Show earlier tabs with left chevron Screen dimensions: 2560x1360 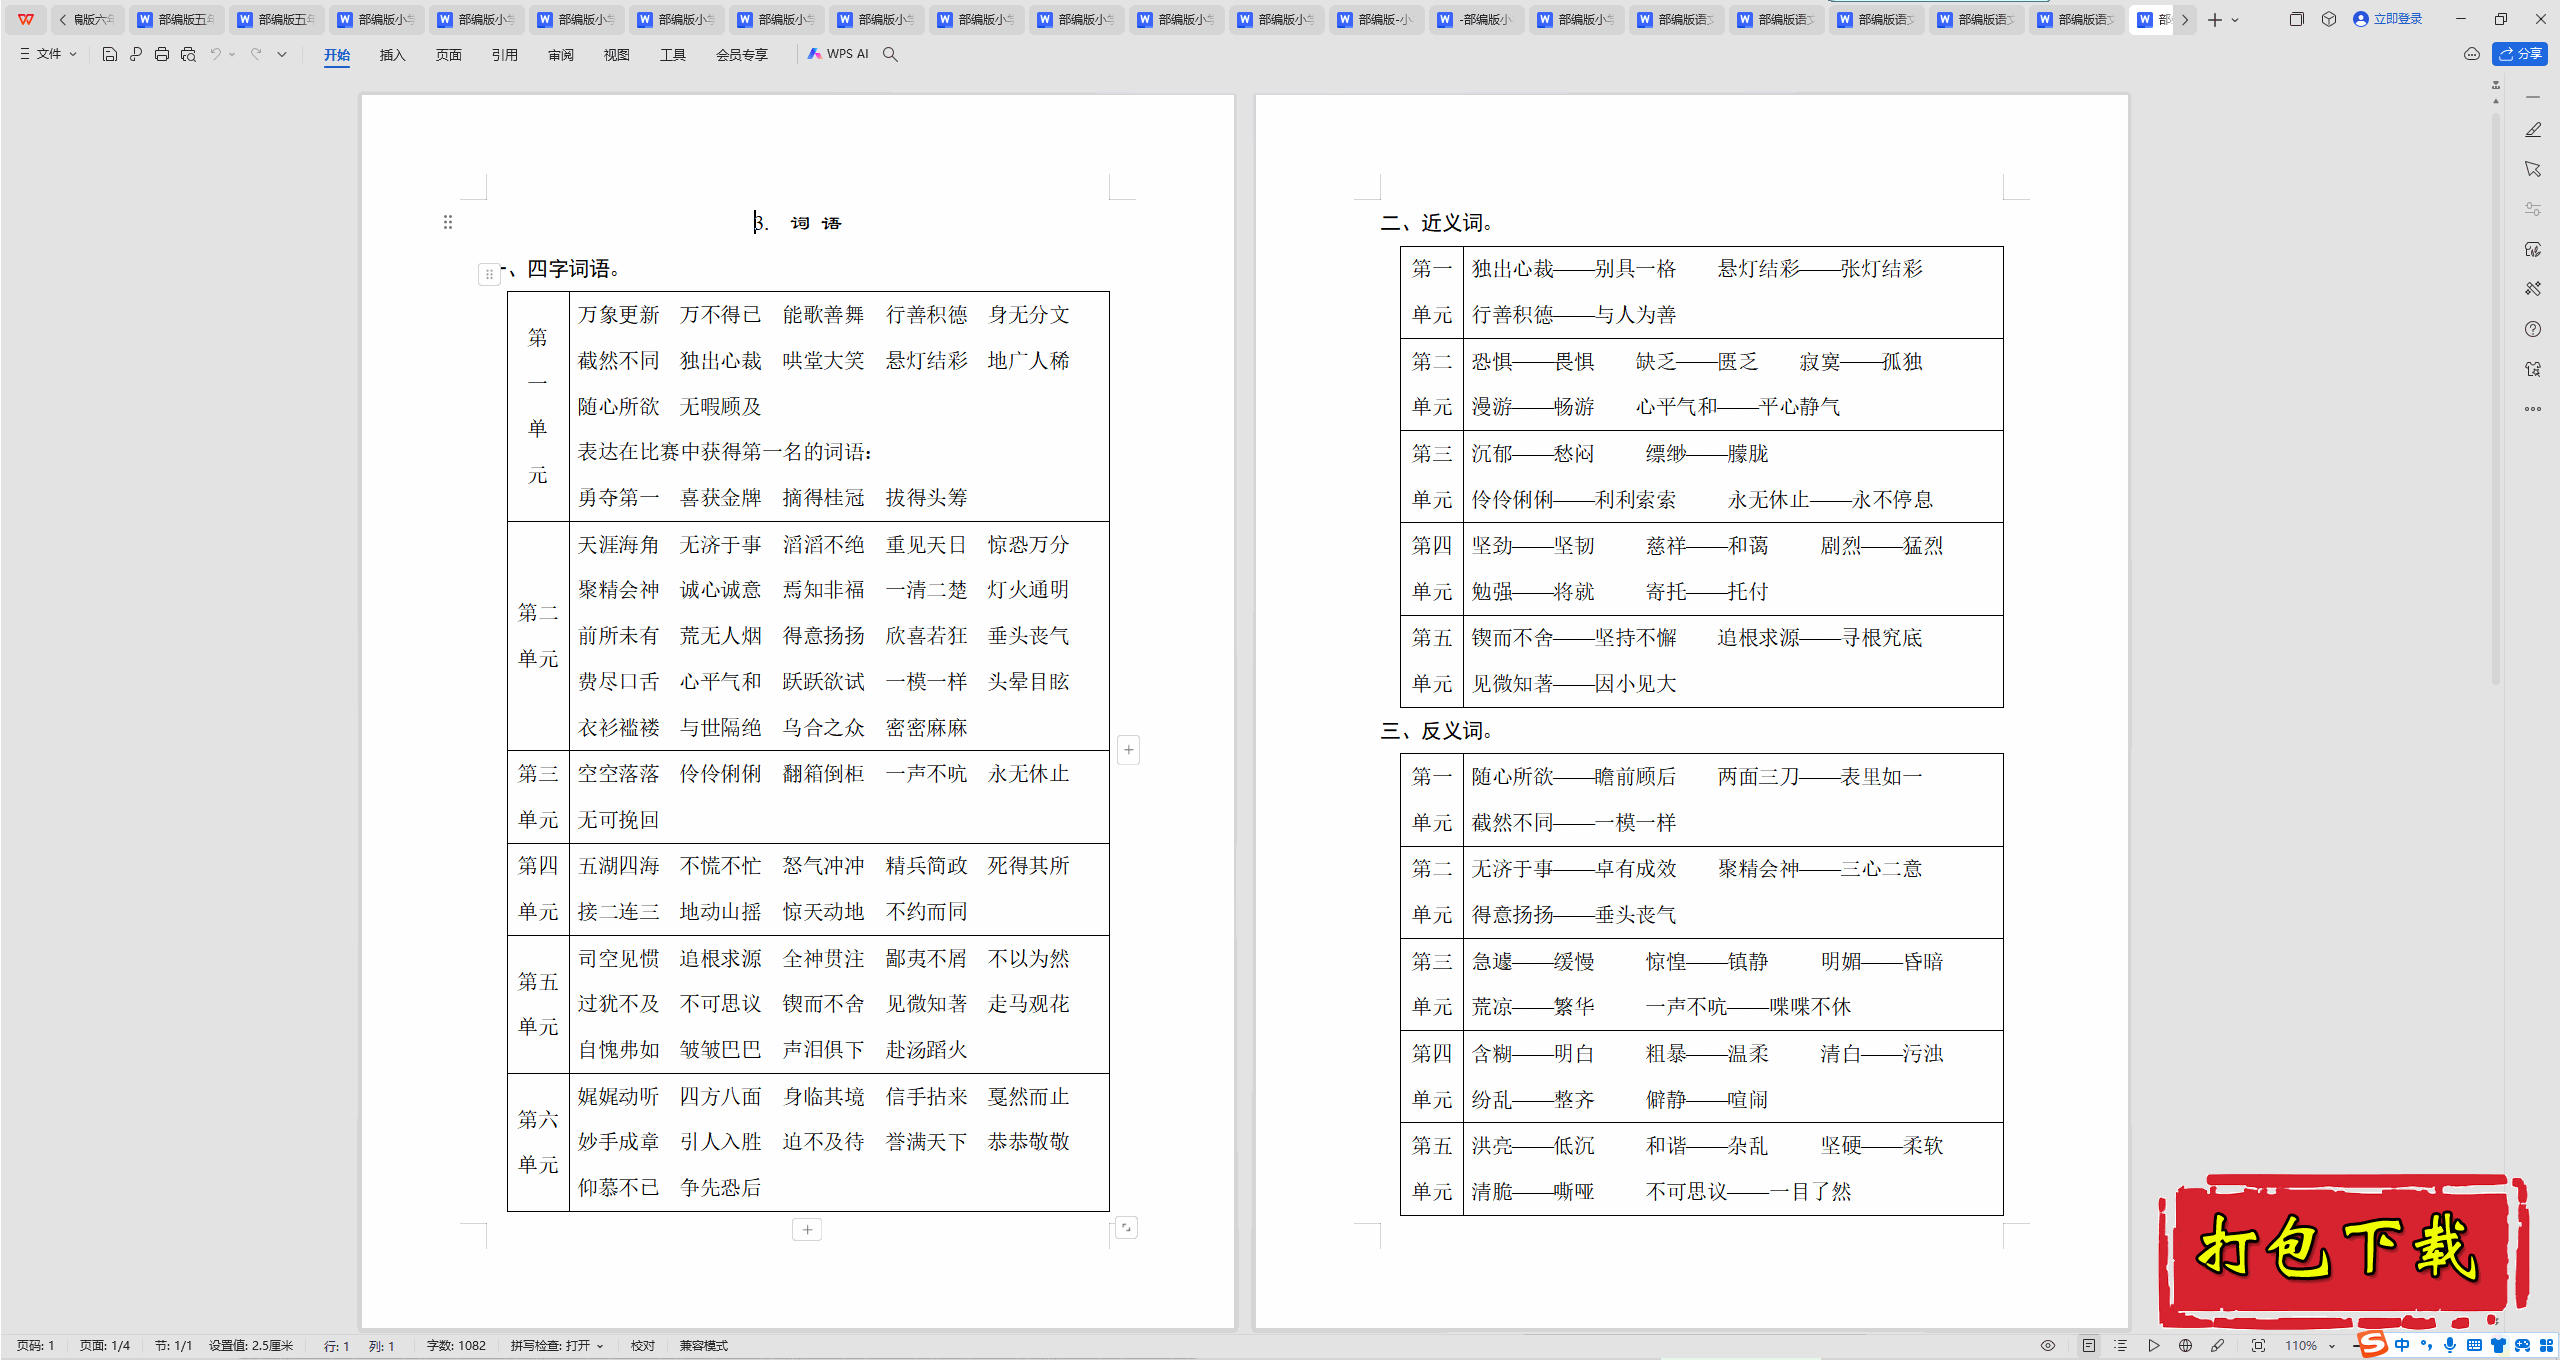pos(63,19)
